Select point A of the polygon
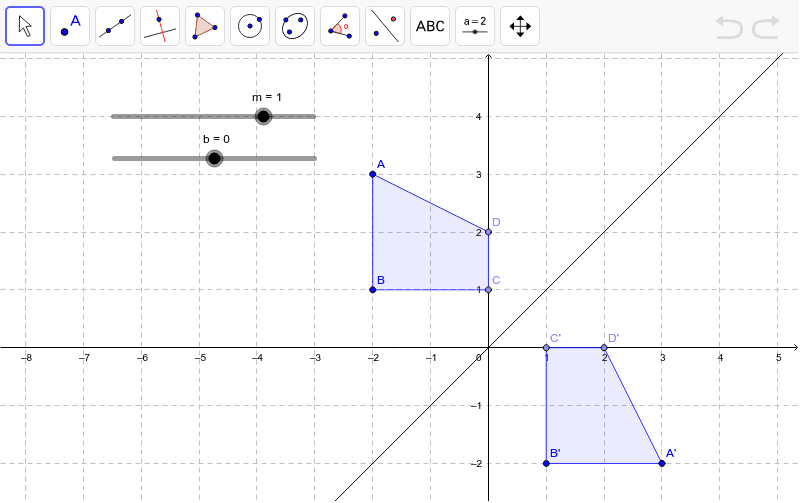Image resolution: width=800 pixels, height=503 pixels. [372, 174]
